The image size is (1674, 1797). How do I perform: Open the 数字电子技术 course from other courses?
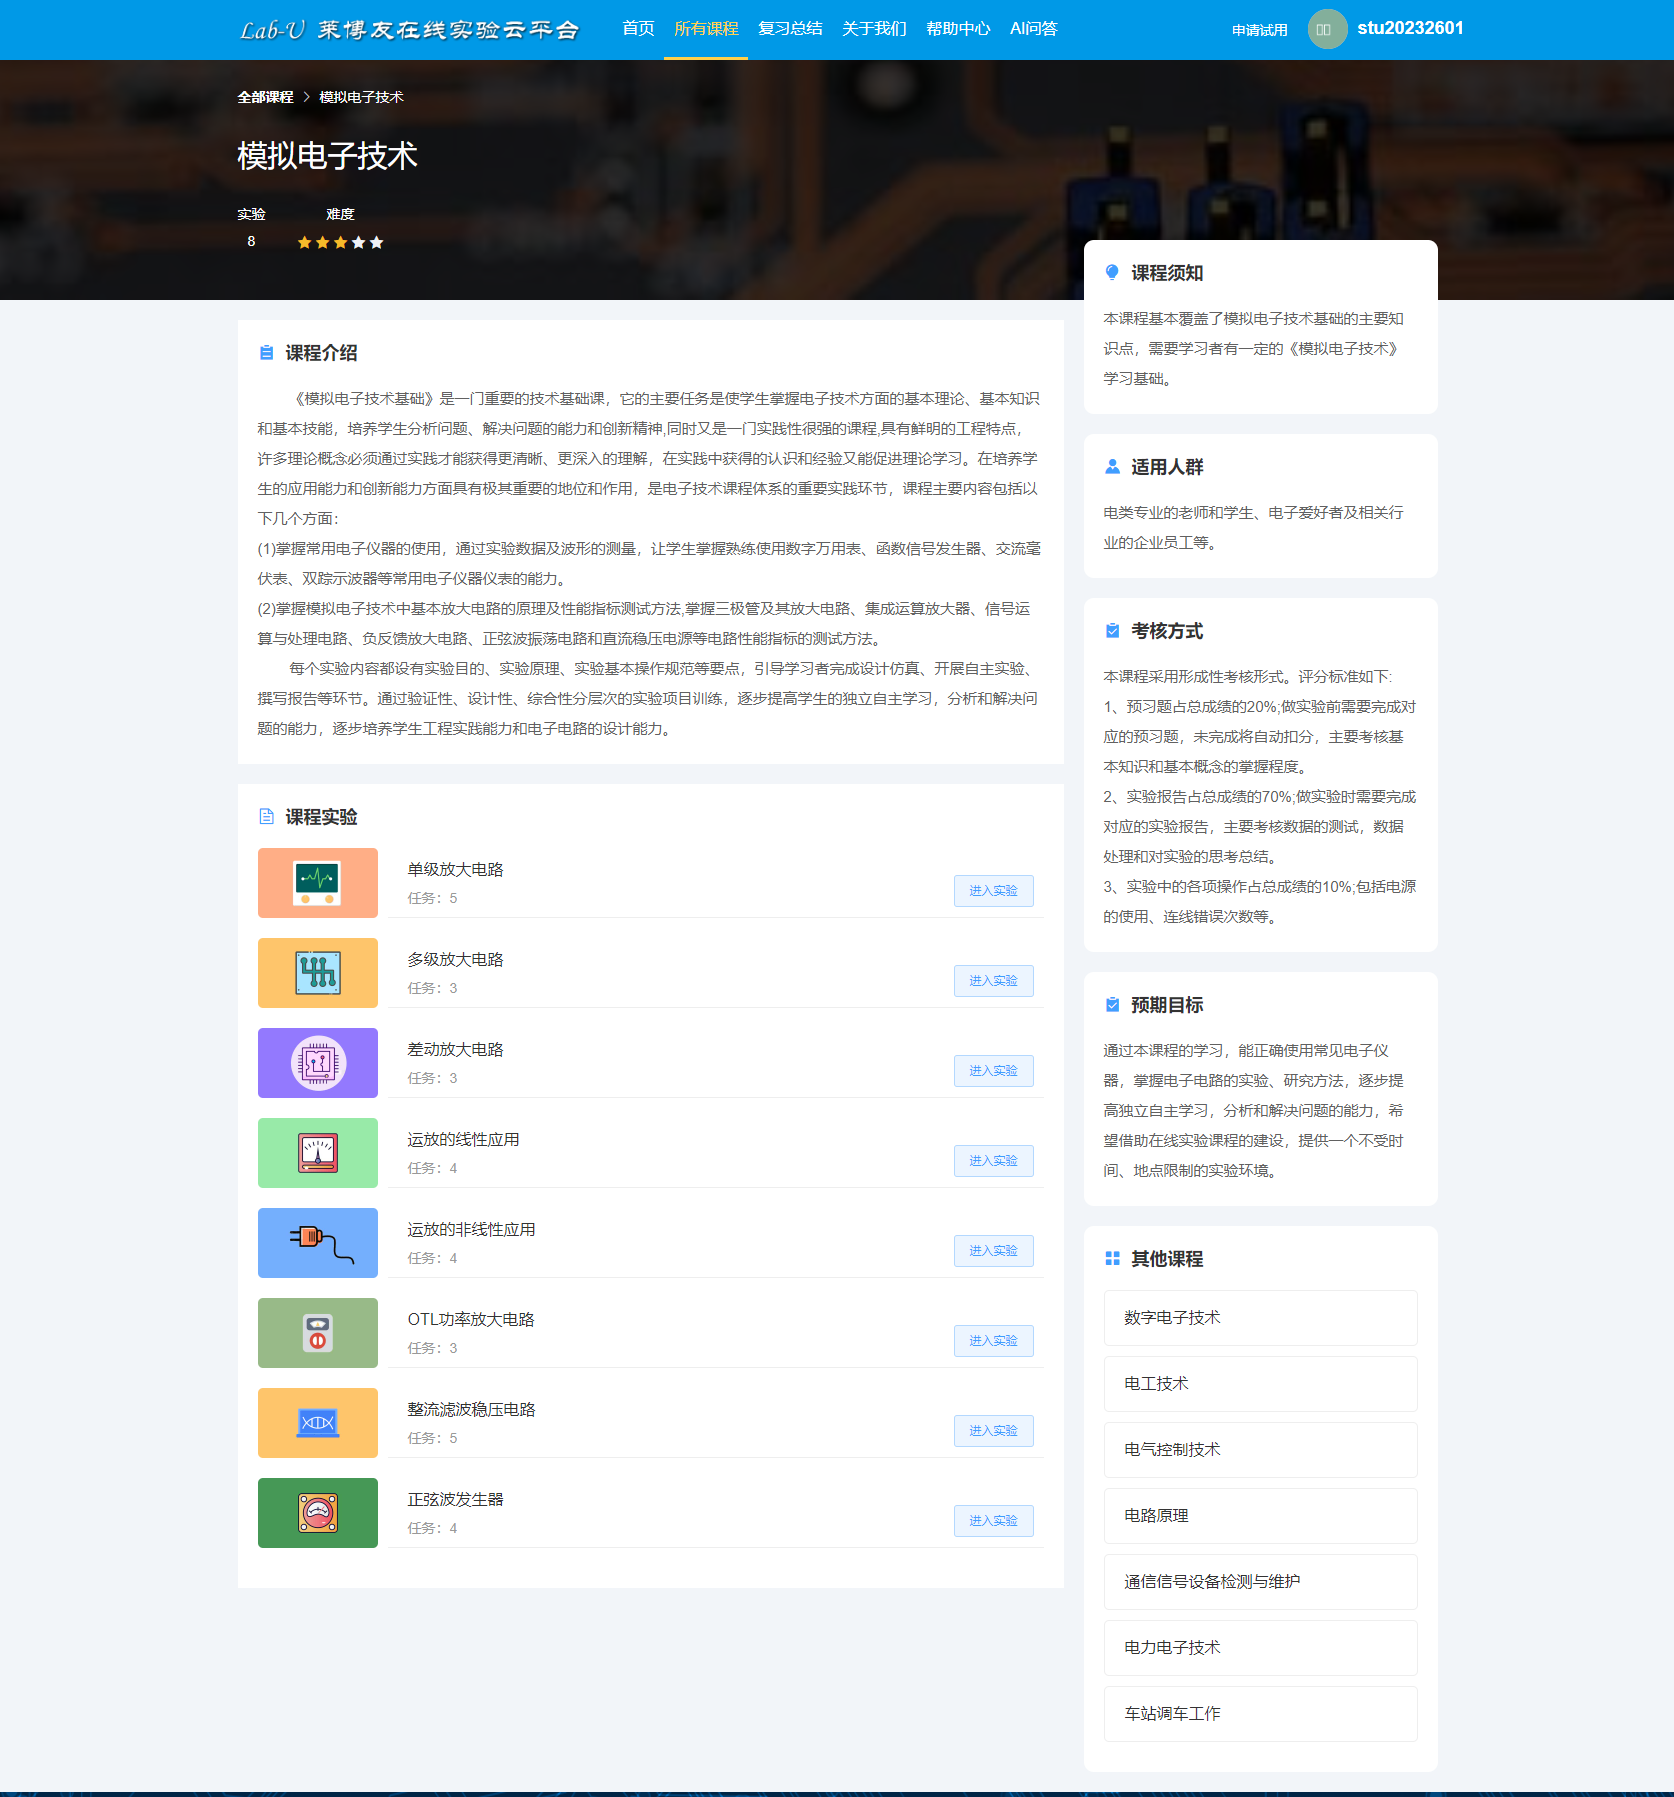1260,1318
